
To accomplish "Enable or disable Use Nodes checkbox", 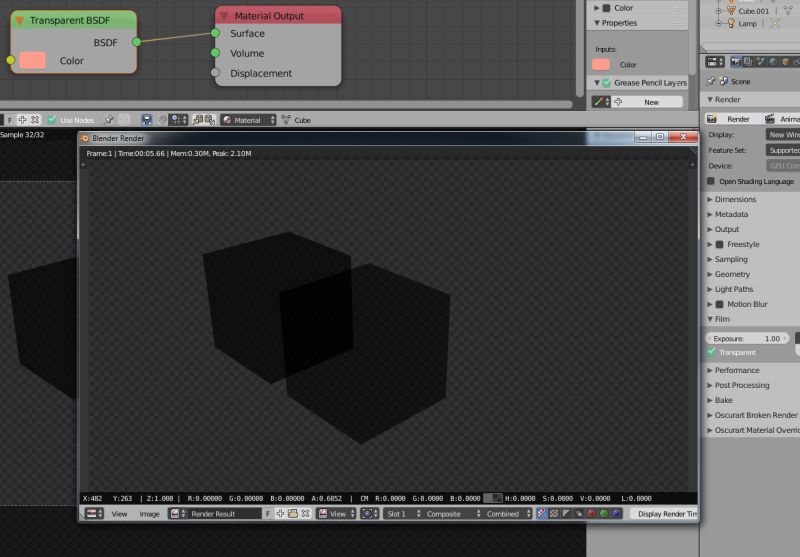I will tap(52, 120).
